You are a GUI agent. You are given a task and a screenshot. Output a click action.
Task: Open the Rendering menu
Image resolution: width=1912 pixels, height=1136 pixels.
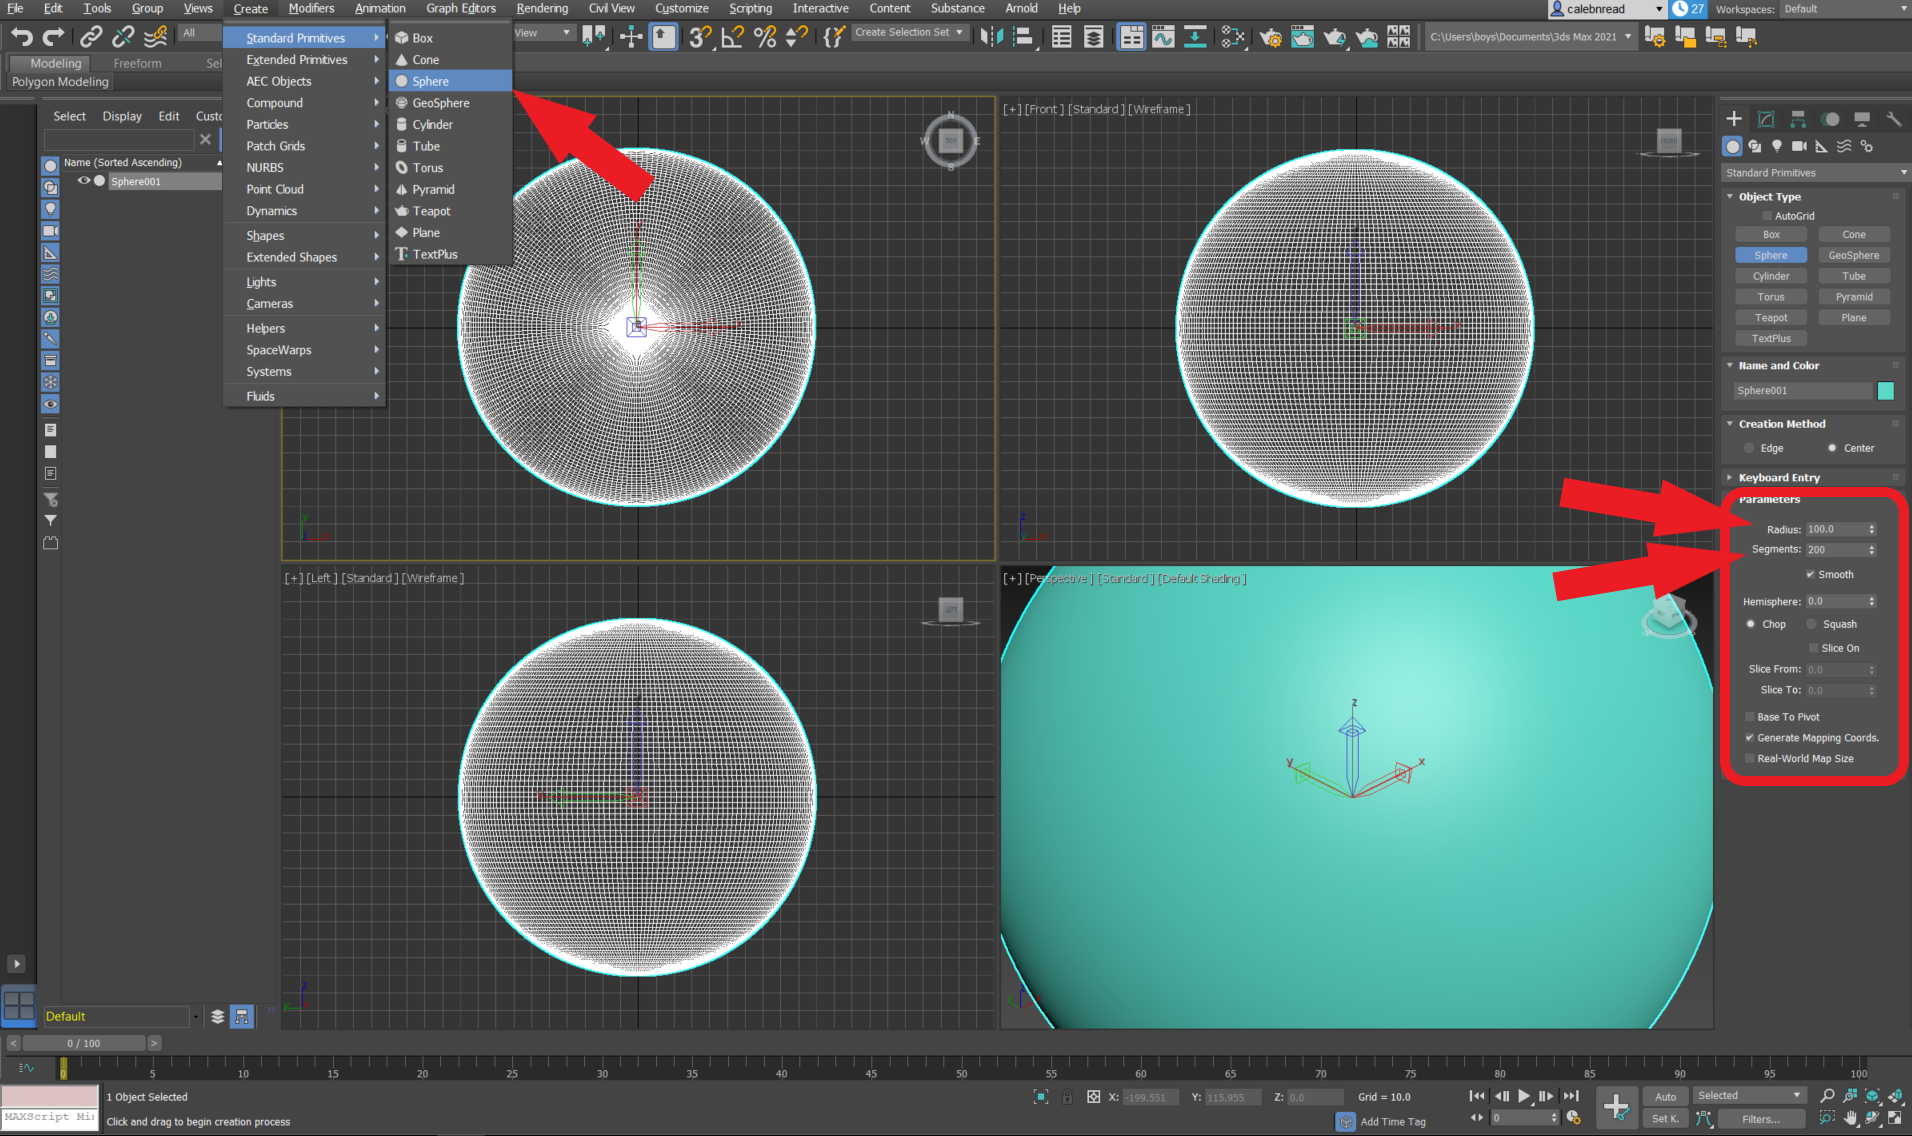coord(542,8)
